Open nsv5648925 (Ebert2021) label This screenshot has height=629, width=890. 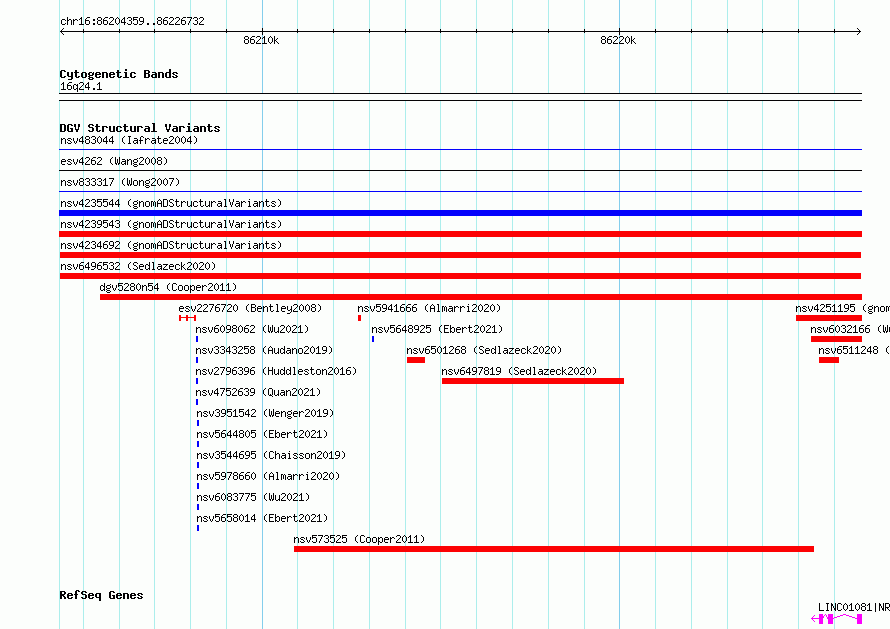[x=437, y=329]
